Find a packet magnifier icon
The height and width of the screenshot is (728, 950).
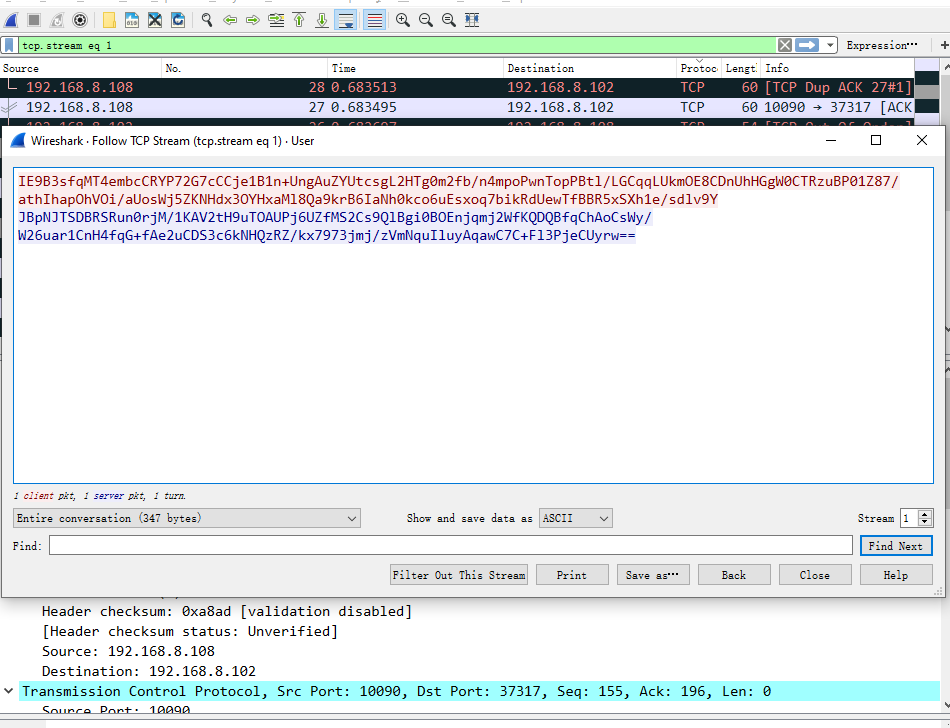click(207, 20)
